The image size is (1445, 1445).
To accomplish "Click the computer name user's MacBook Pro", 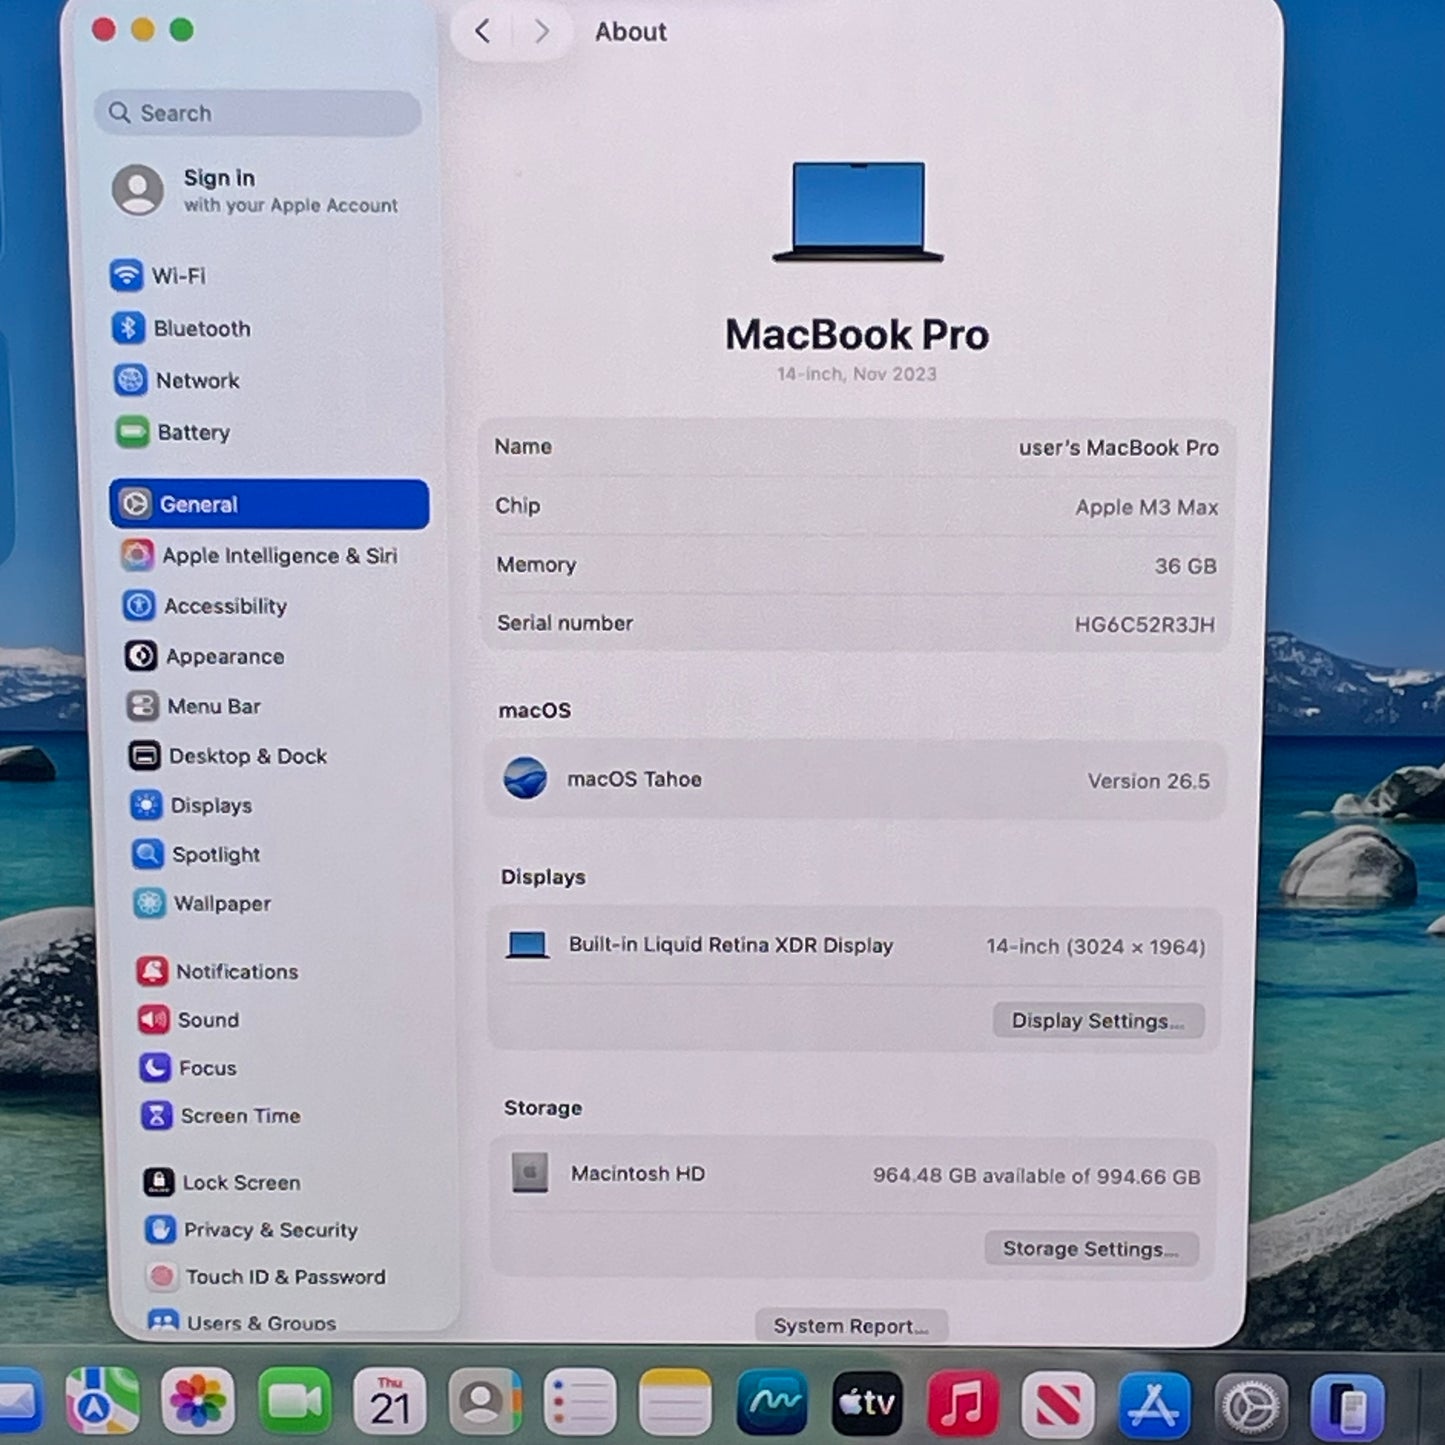I will tap(1118, 447).
